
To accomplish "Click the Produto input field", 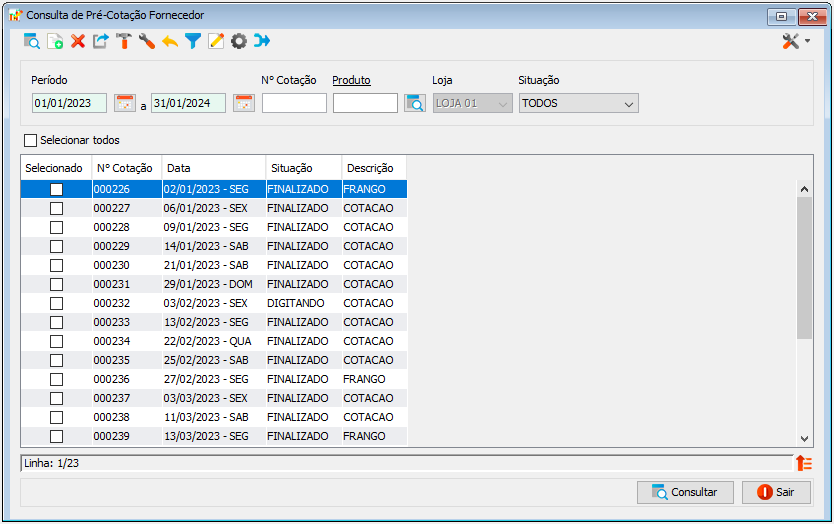I will (365, 103).
